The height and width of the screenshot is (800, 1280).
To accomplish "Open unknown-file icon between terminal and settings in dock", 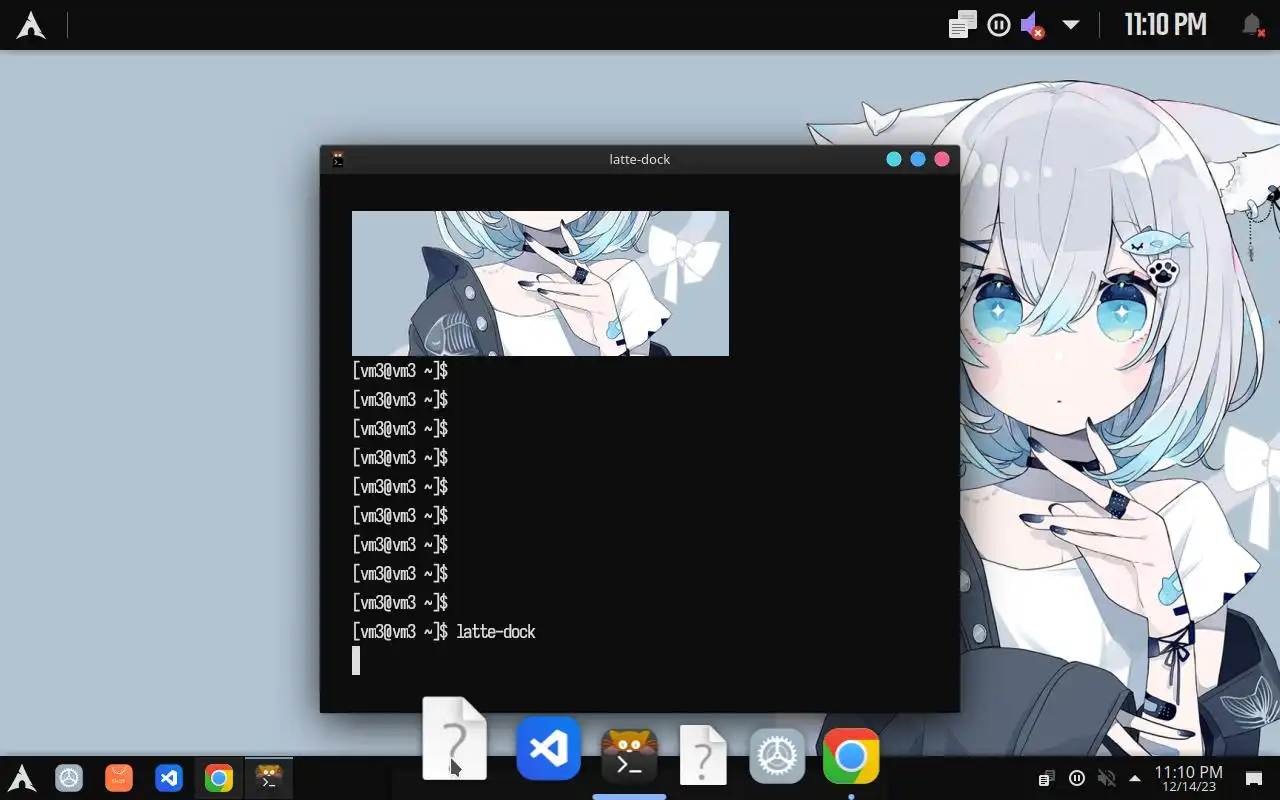I will coord(703,755).
